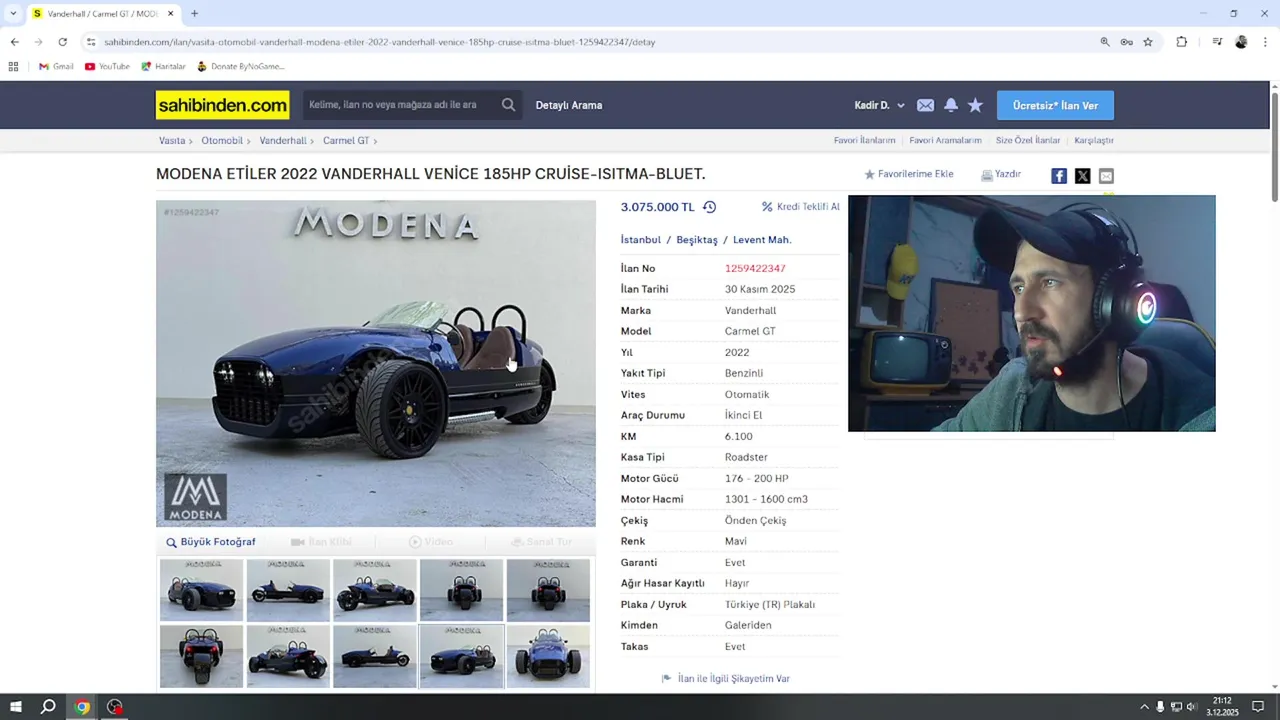Viewport: 1280px width, 720px height.
Task: Open favorites star icon in header
Action: coord(975,105)
